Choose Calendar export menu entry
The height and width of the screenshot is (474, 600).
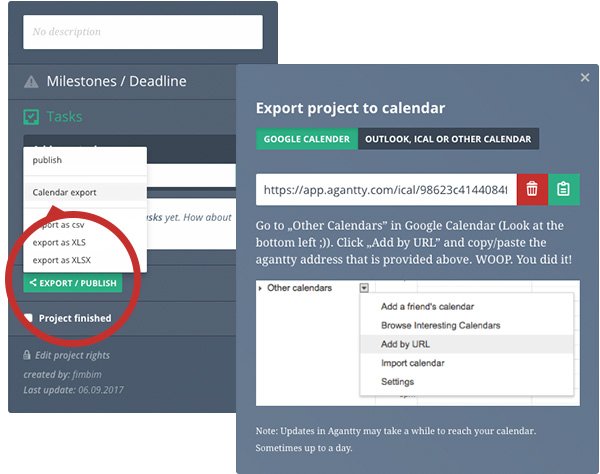[85, 192]
